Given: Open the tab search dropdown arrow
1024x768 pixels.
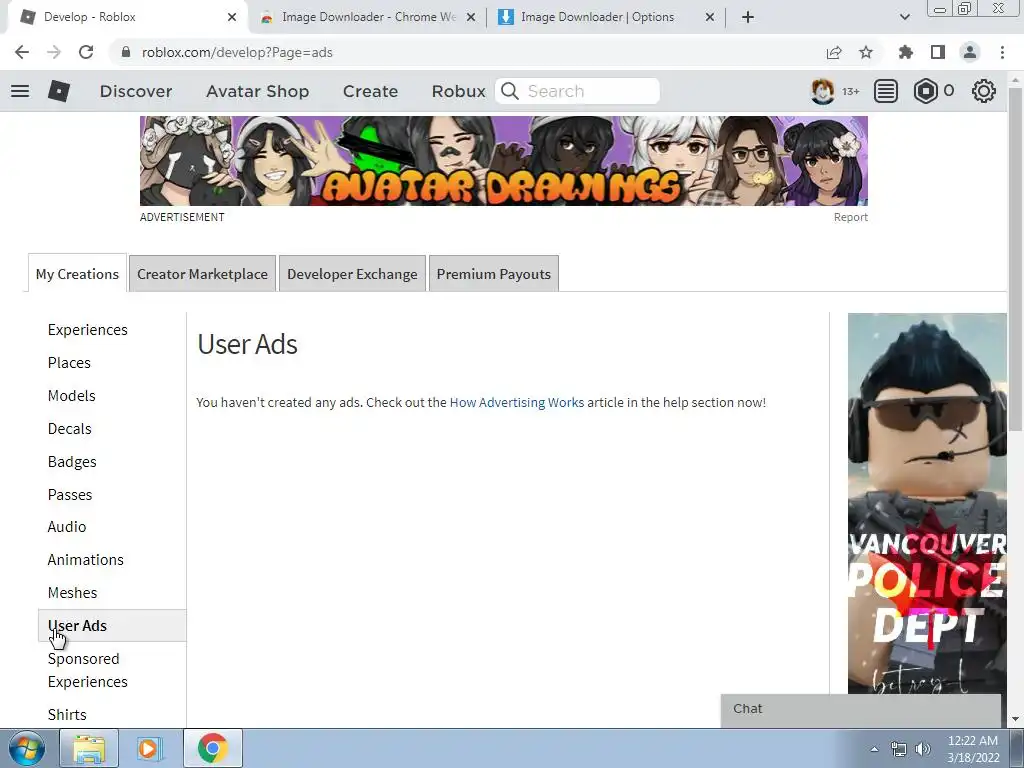Looking at the screenshot, I should point(904,17).
